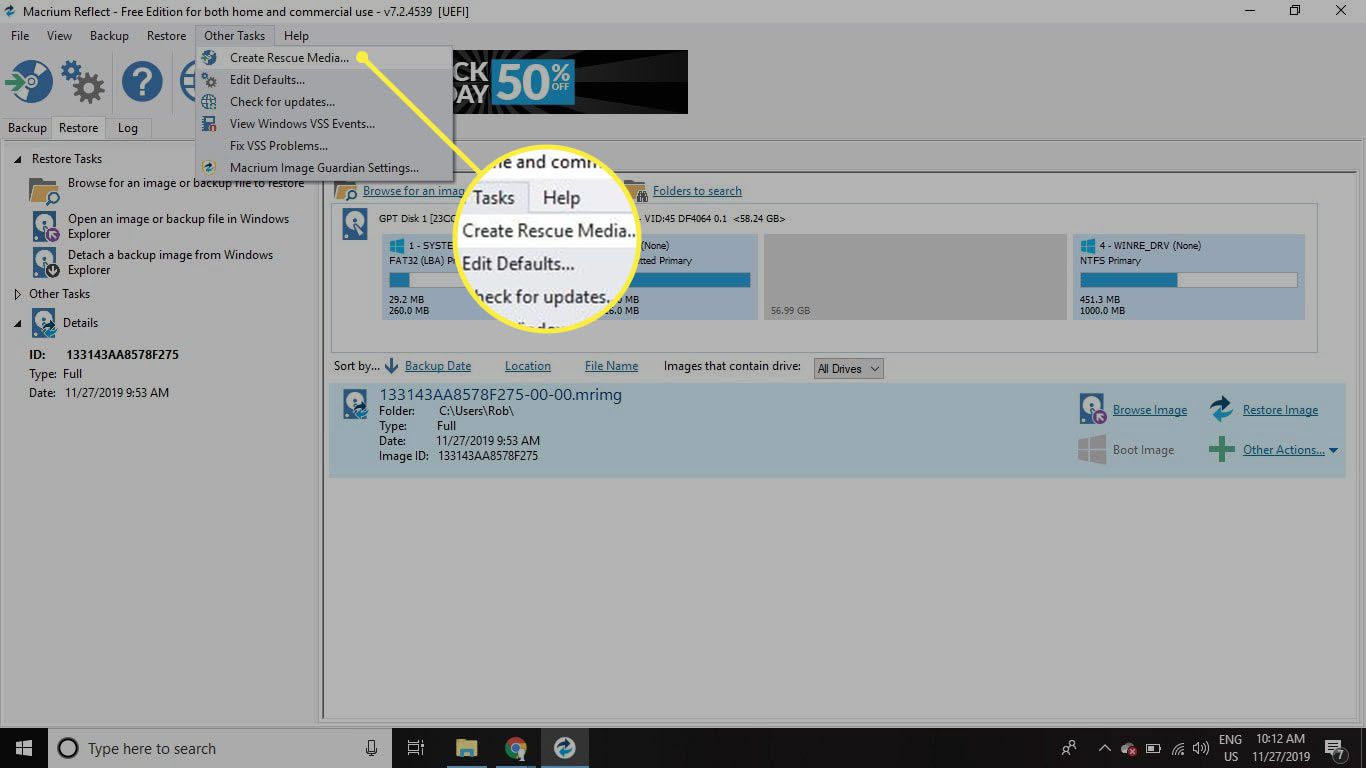This screenshot has width=1366, height=768.
Task: Click the folder icon for Browse for an image task
Action: [x=44, y=189]
